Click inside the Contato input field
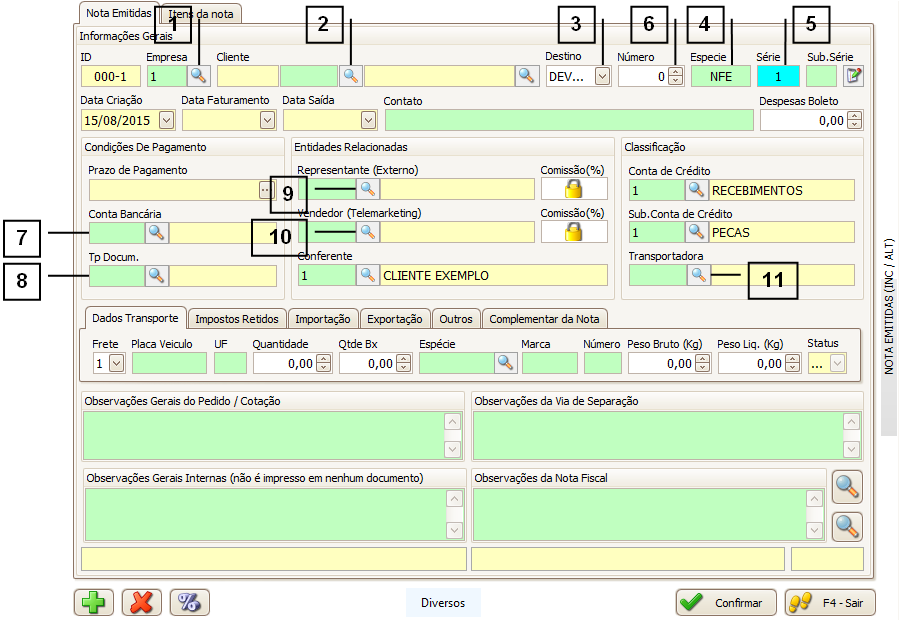 [x=568, y=120]
